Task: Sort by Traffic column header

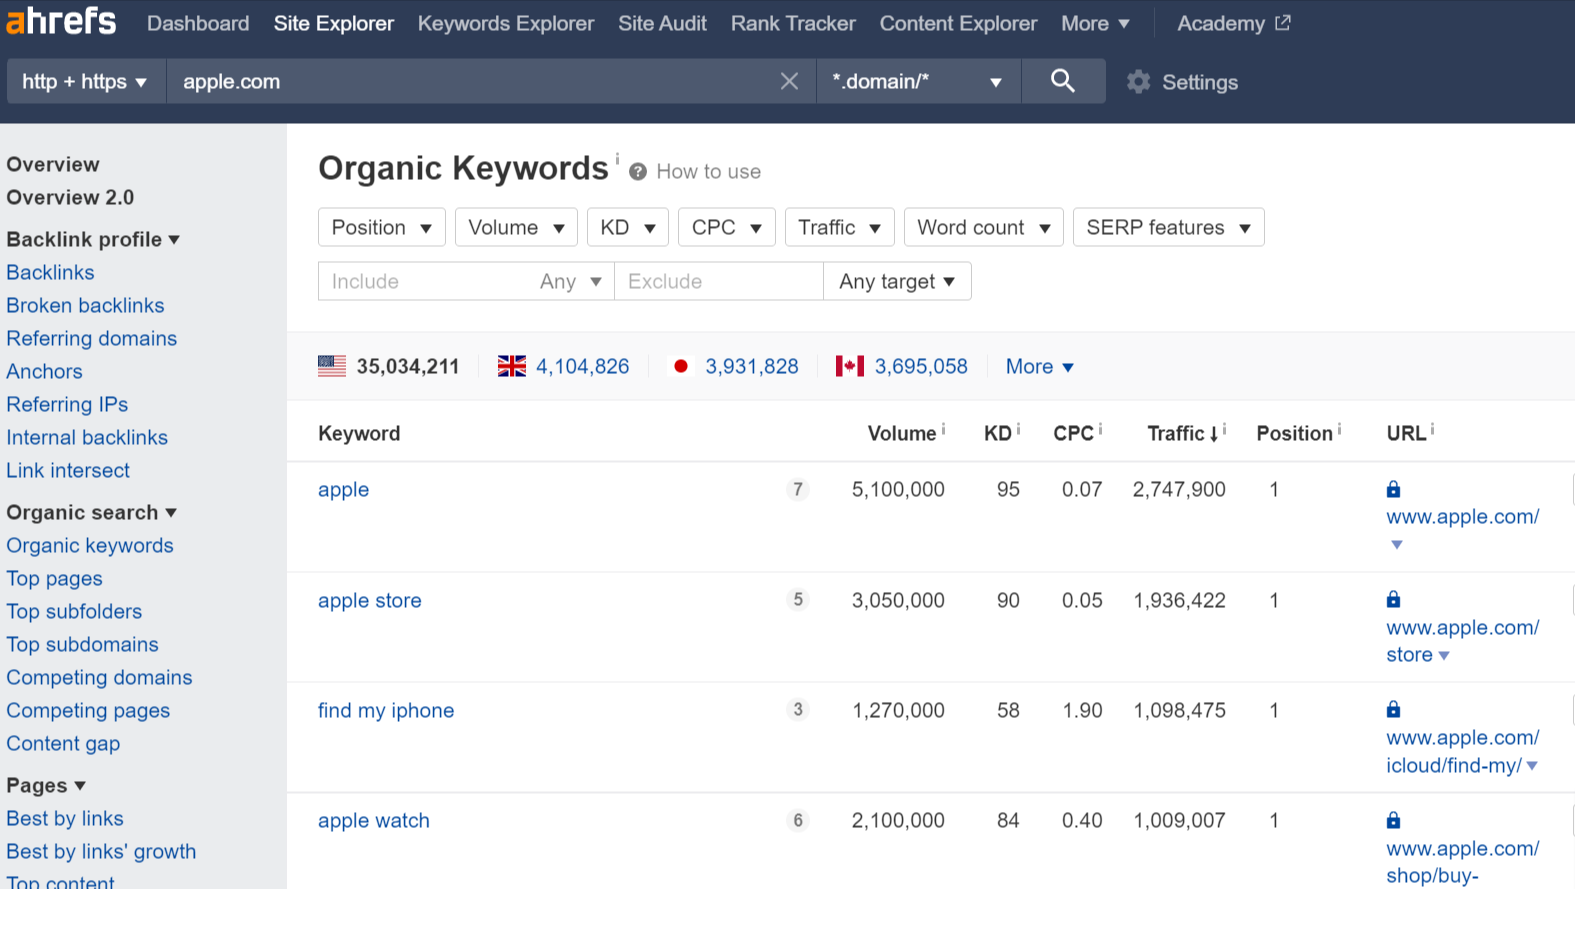Action: (x=1183, y=433)
